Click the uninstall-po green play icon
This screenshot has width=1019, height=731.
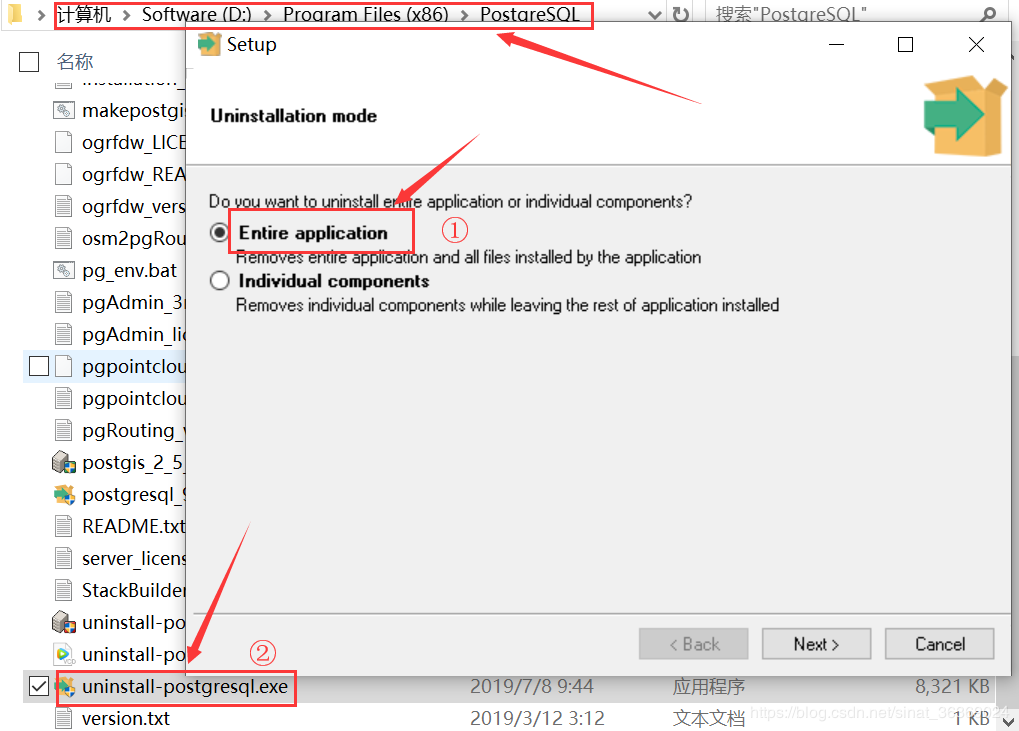pyautogui.click(x=64, y=654)
